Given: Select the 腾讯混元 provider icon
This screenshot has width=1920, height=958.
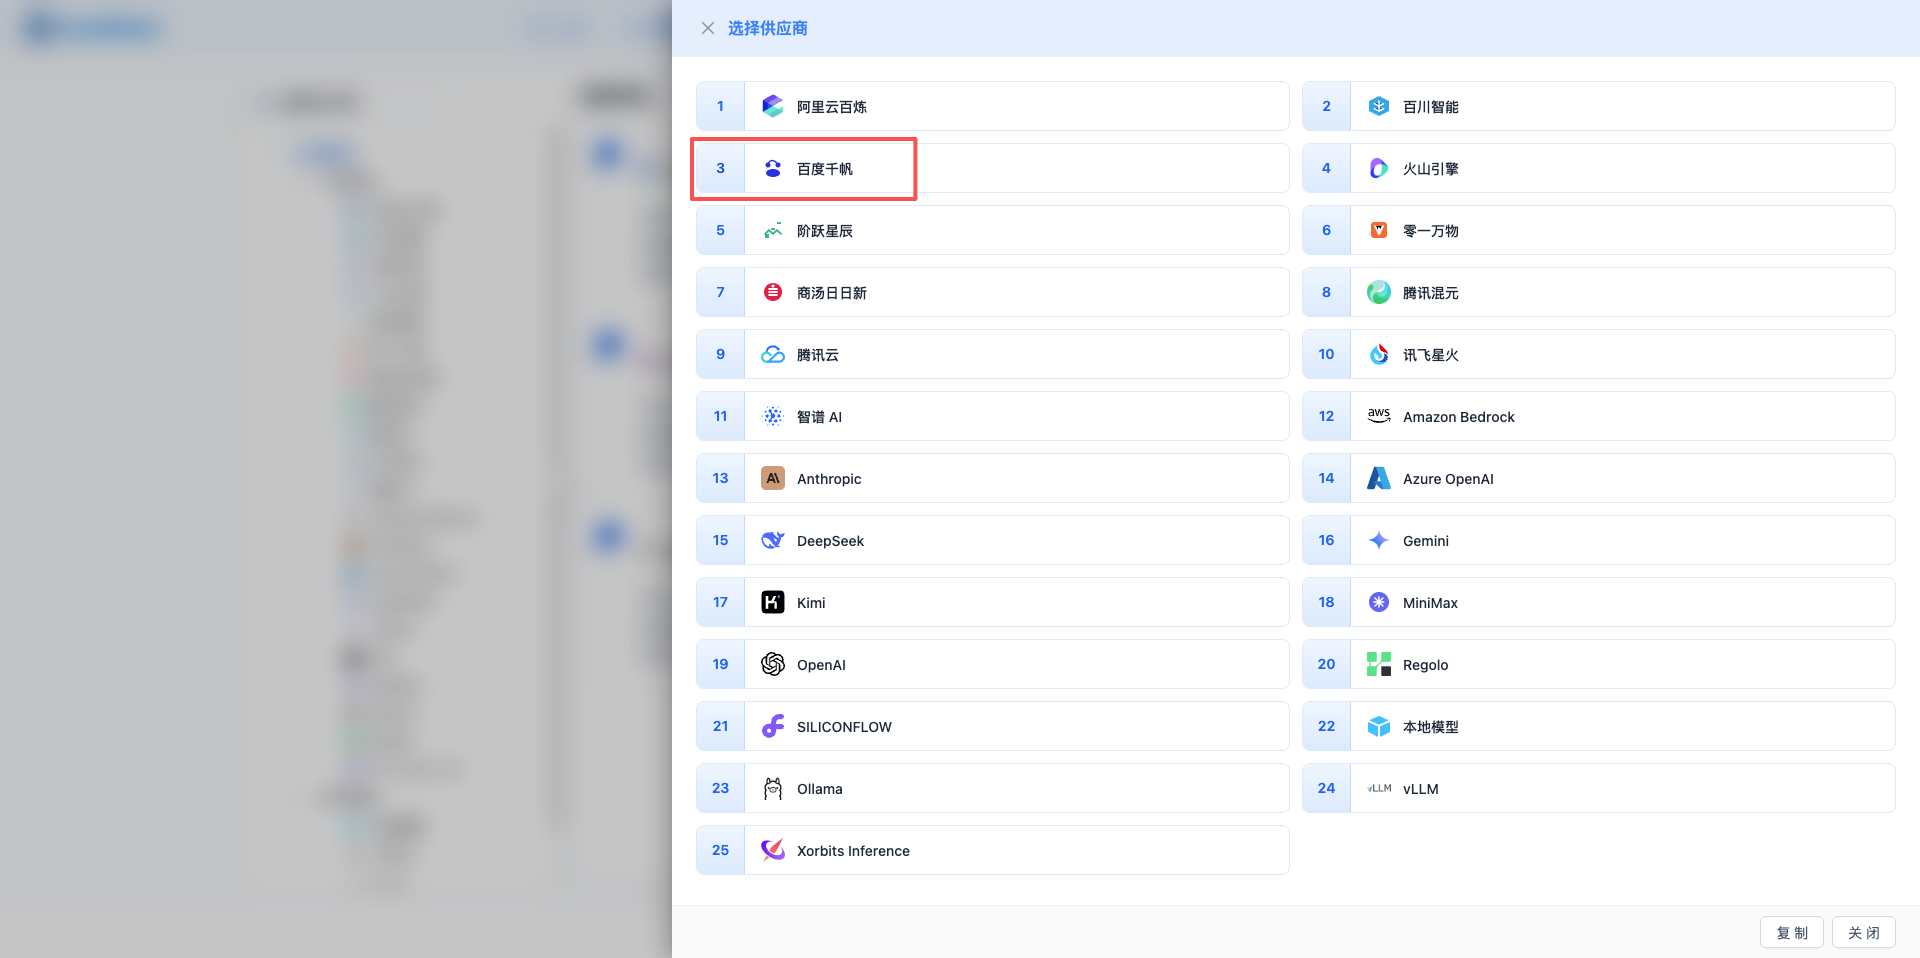Looking at the screenshot, I should point(1378,292).
